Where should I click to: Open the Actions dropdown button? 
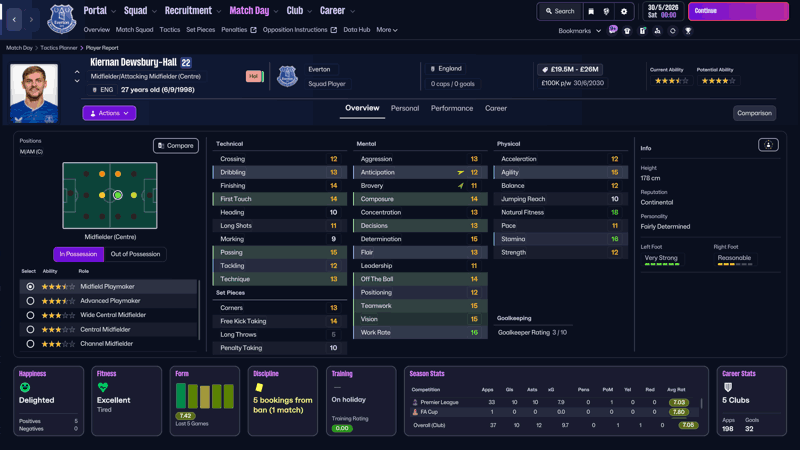[109, 113]
